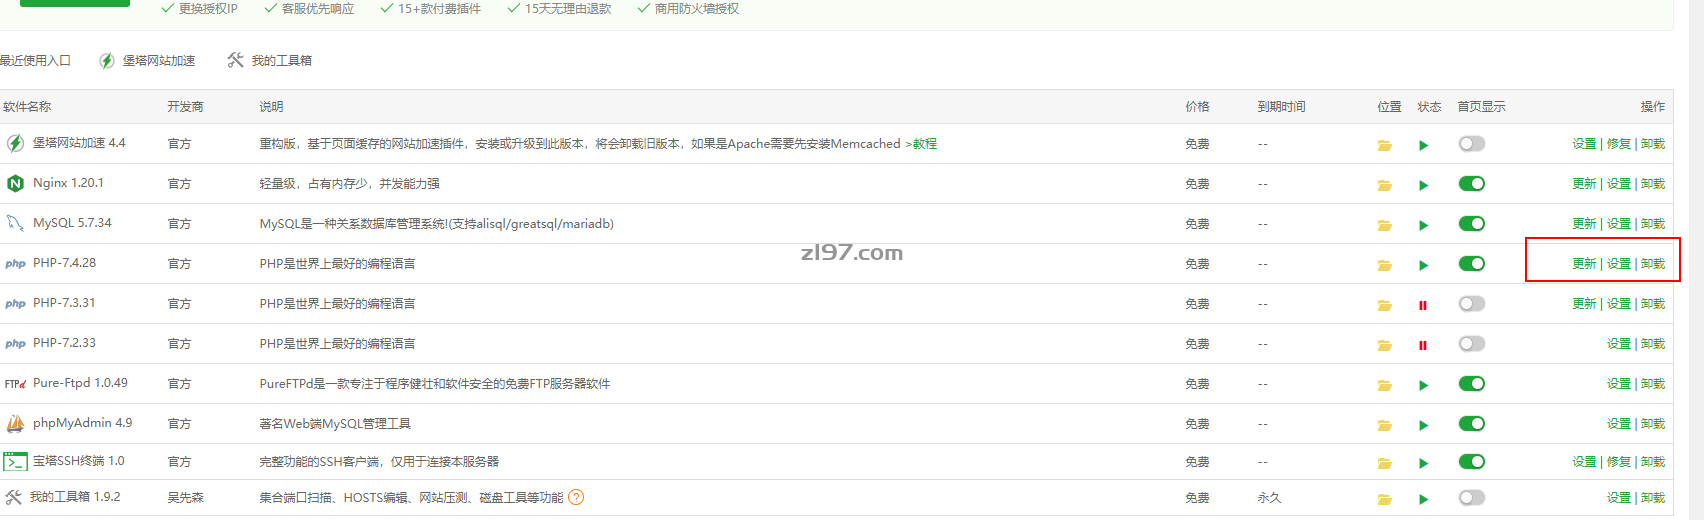Click running status icon for 宝塔SSH终端
The width and height of the screenshot is (1704, 520).
[x=1423, y=463]
